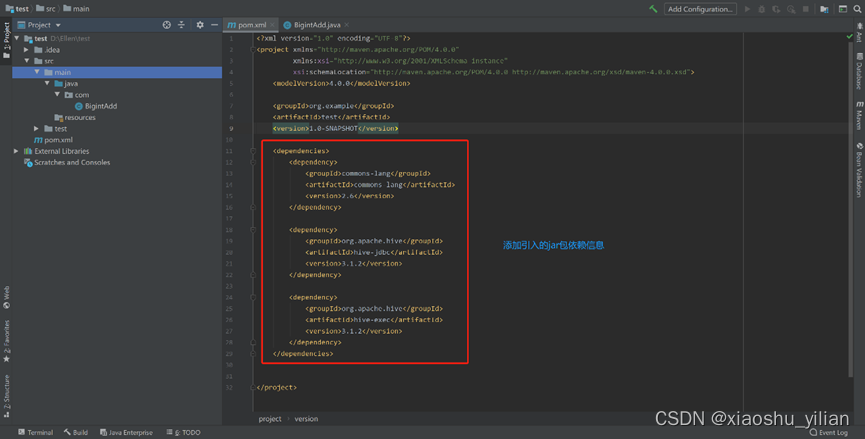Open the Structure tool window side tab
Screen dimensions: 865x439
click(x=6, y=396)
